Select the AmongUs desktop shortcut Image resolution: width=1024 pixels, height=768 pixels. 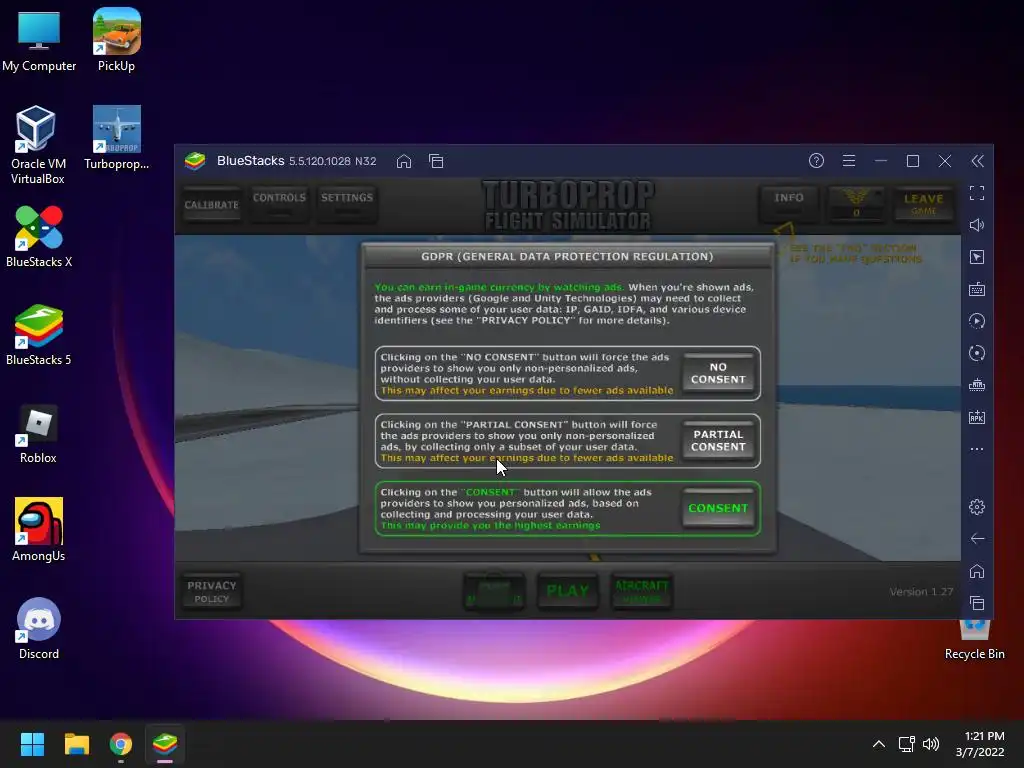click(x=39, y=530)
